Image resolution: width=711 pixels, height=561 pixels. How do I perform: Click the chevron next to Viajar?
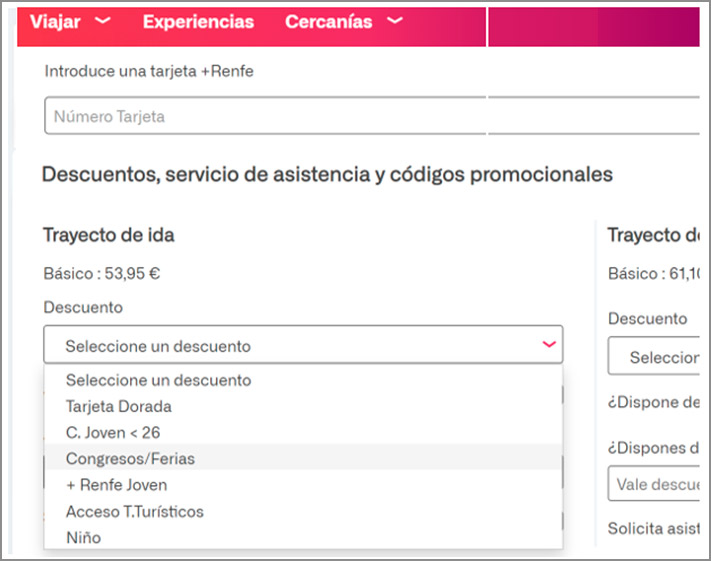pyautogui.click(x=101, y=21)
